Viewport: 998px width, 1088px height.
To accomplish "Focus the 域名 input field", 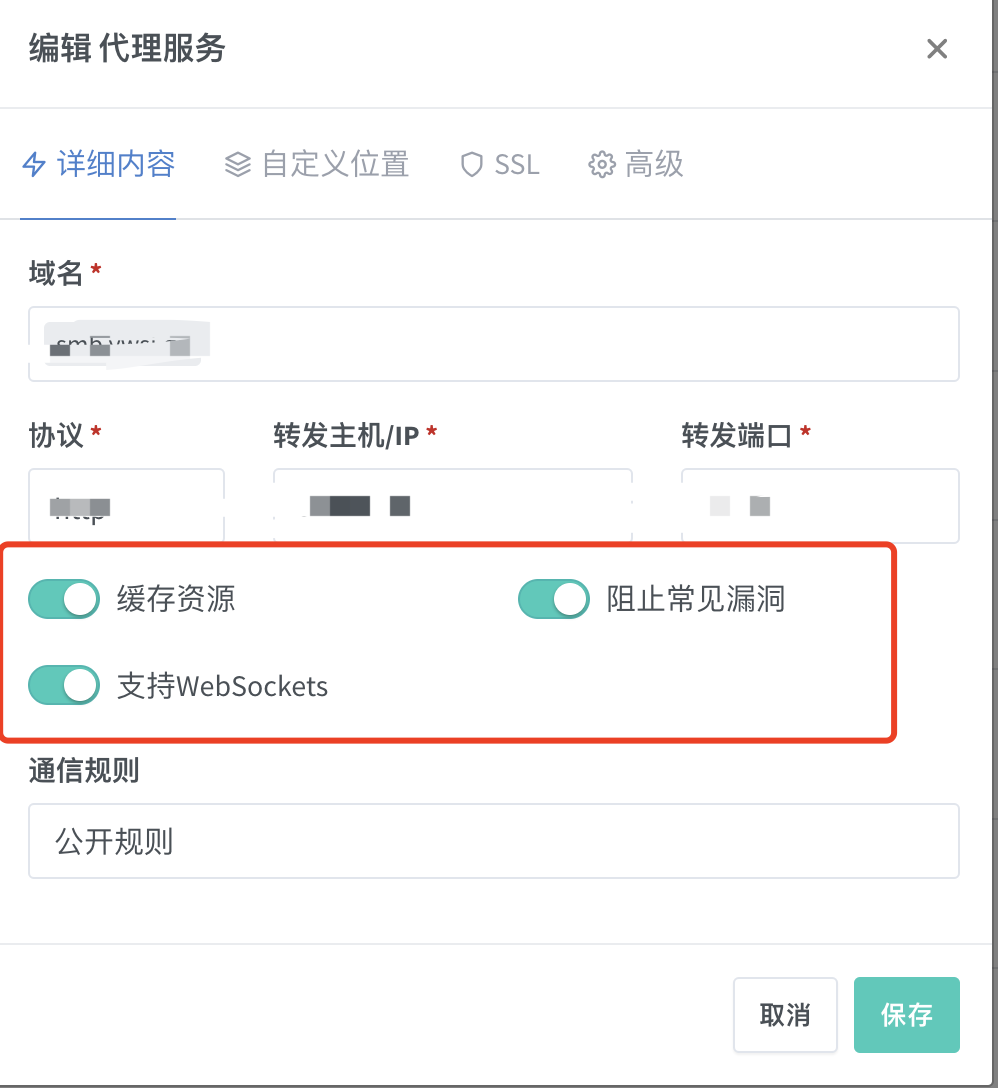I will coord(493,344).
